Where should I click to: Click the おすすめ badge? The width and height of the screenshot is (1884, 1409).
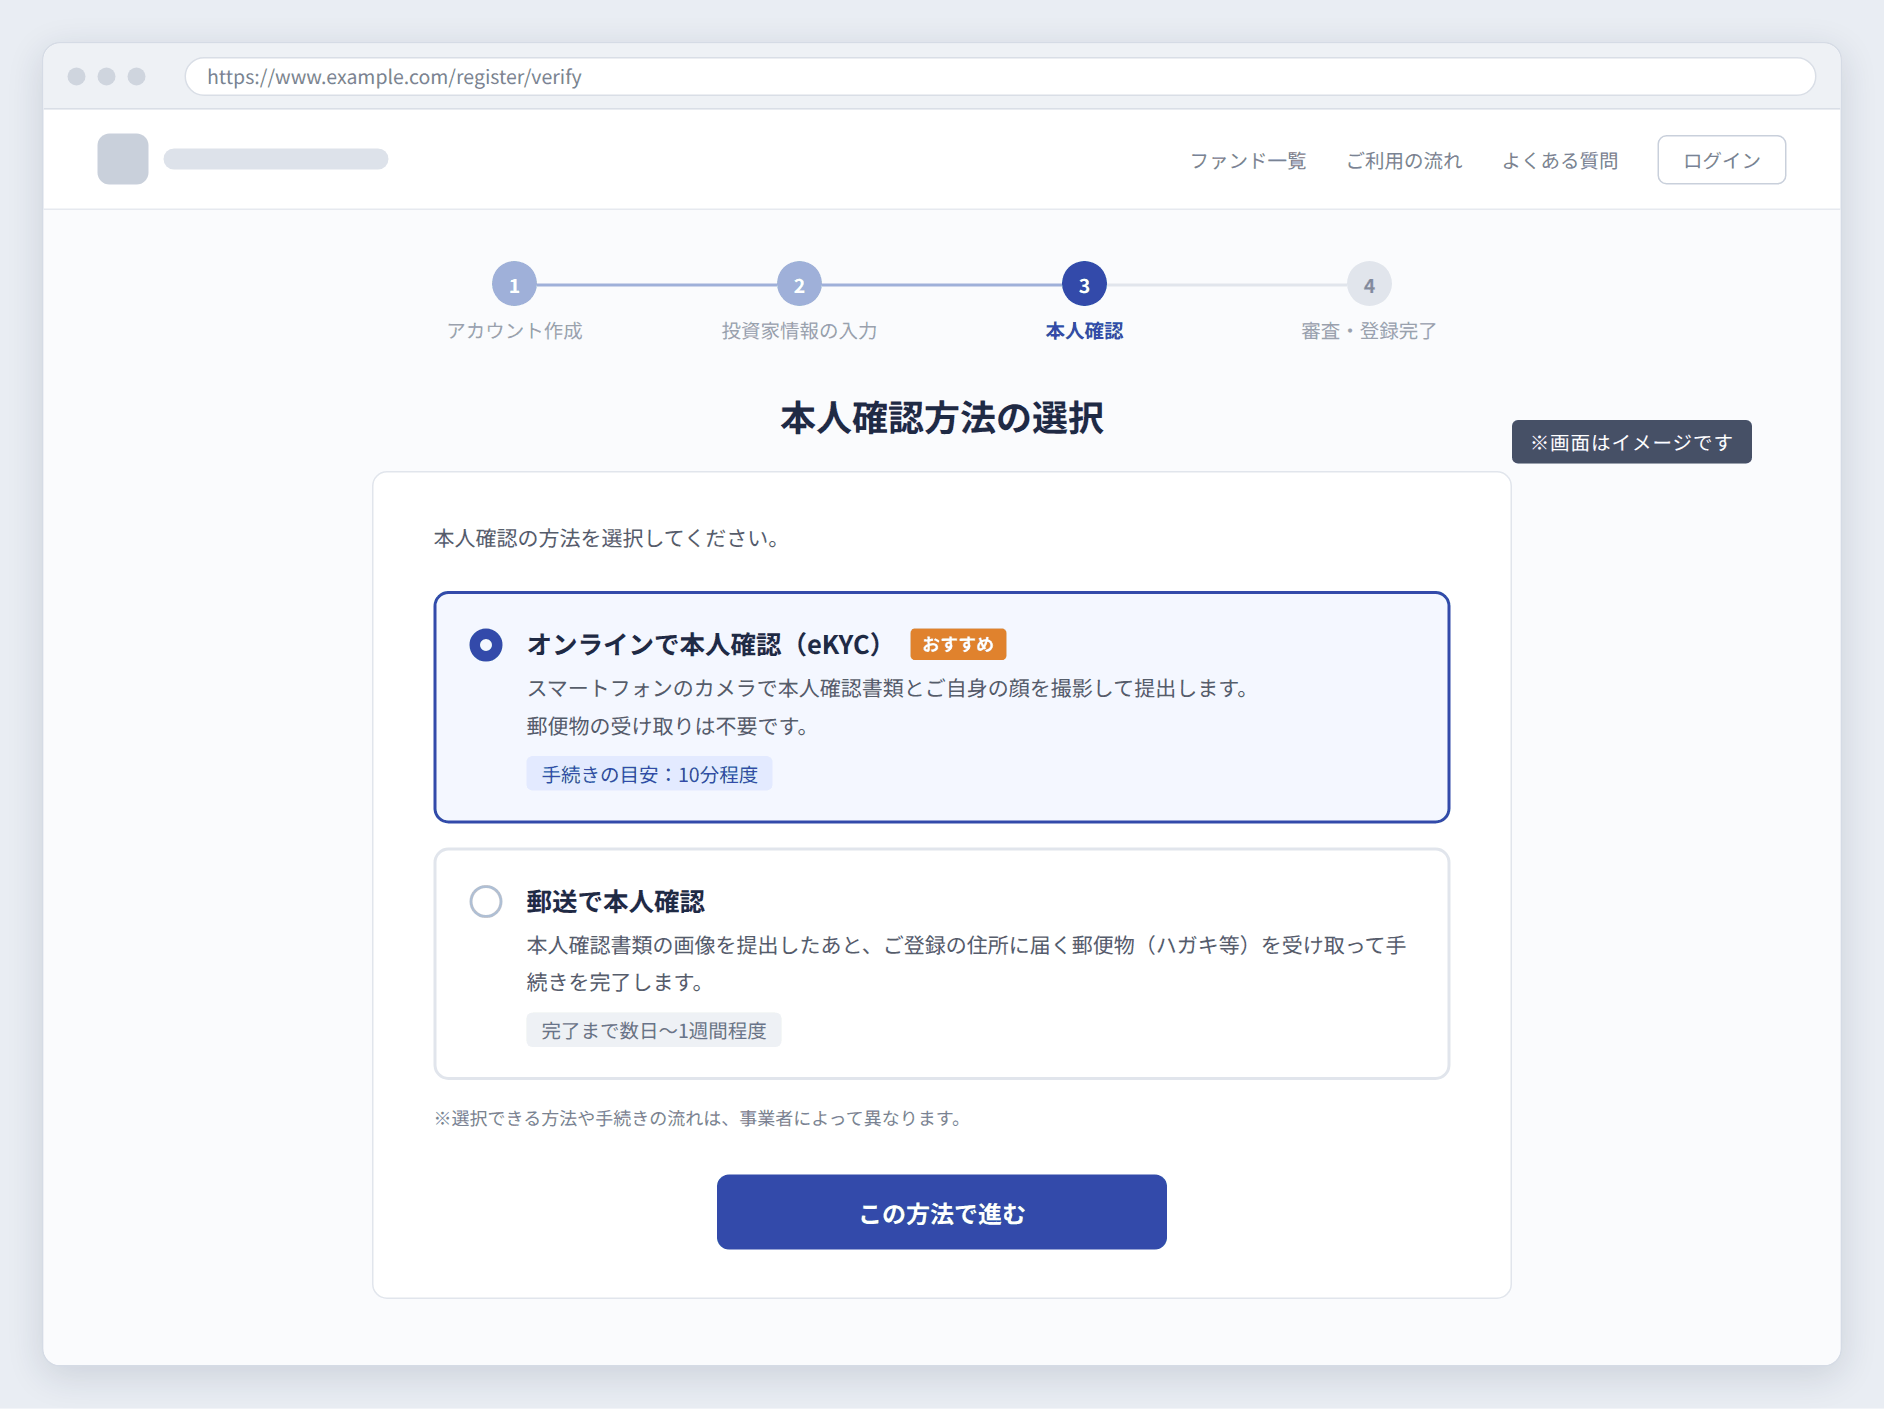(958, 644)
